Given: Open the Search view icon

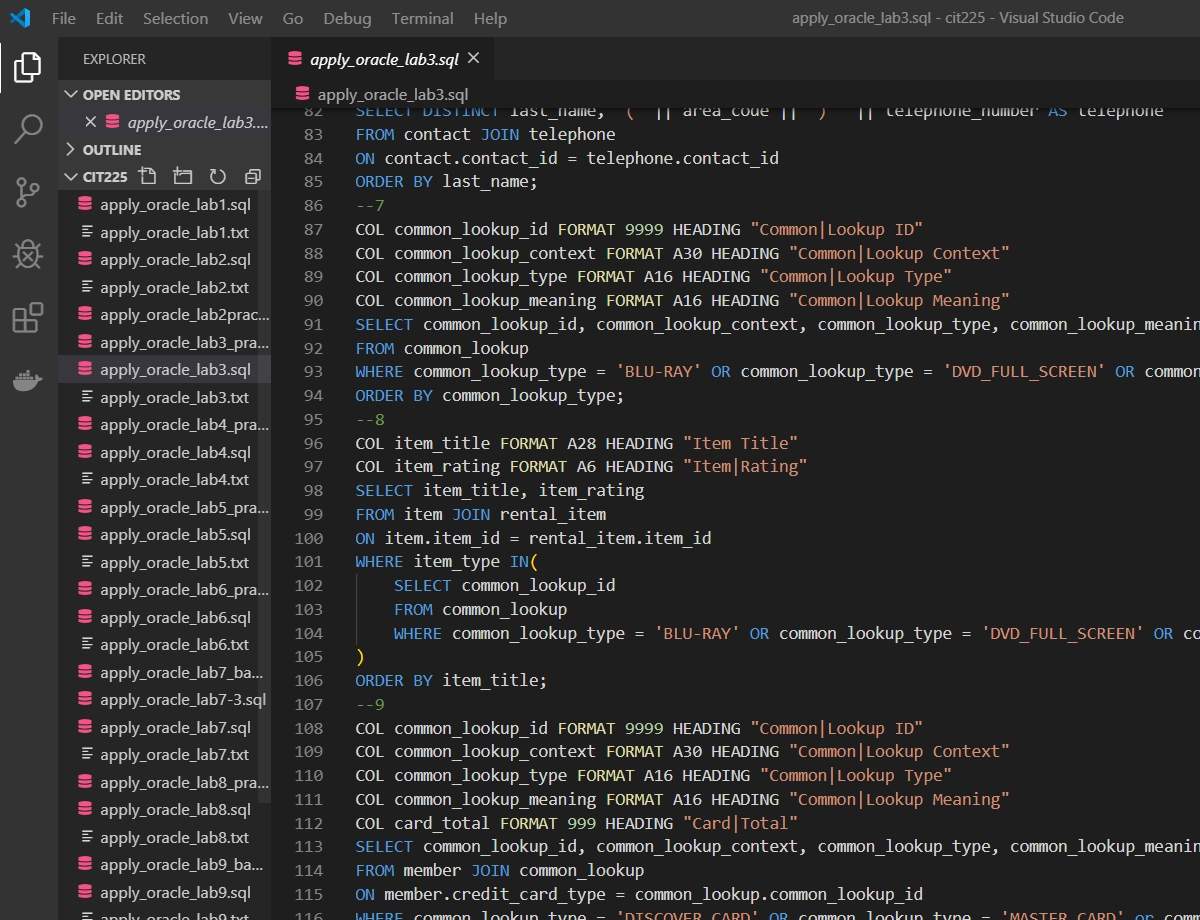Looking at the screenshot, I should [x=28, y=129].
